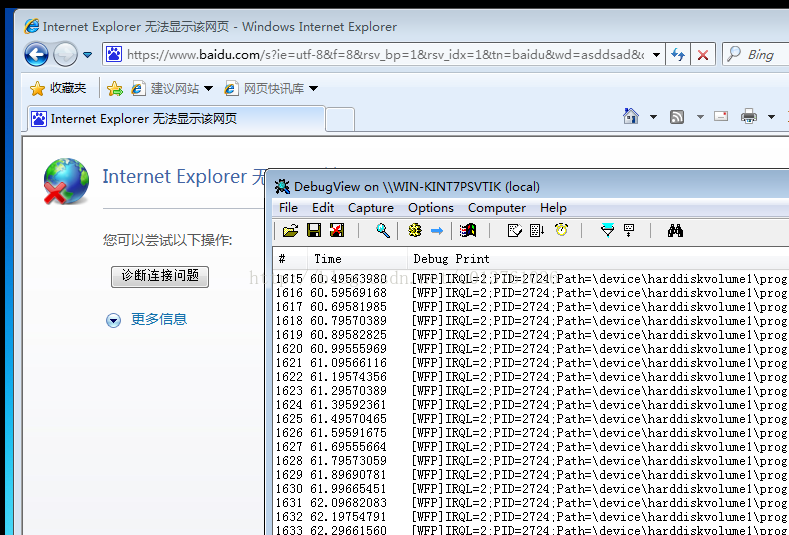Click the Add to Favorites Bar star-arrow icon
Image resolution: width=789 pixels, height=535 pixels.
click(x=115, y=89)
